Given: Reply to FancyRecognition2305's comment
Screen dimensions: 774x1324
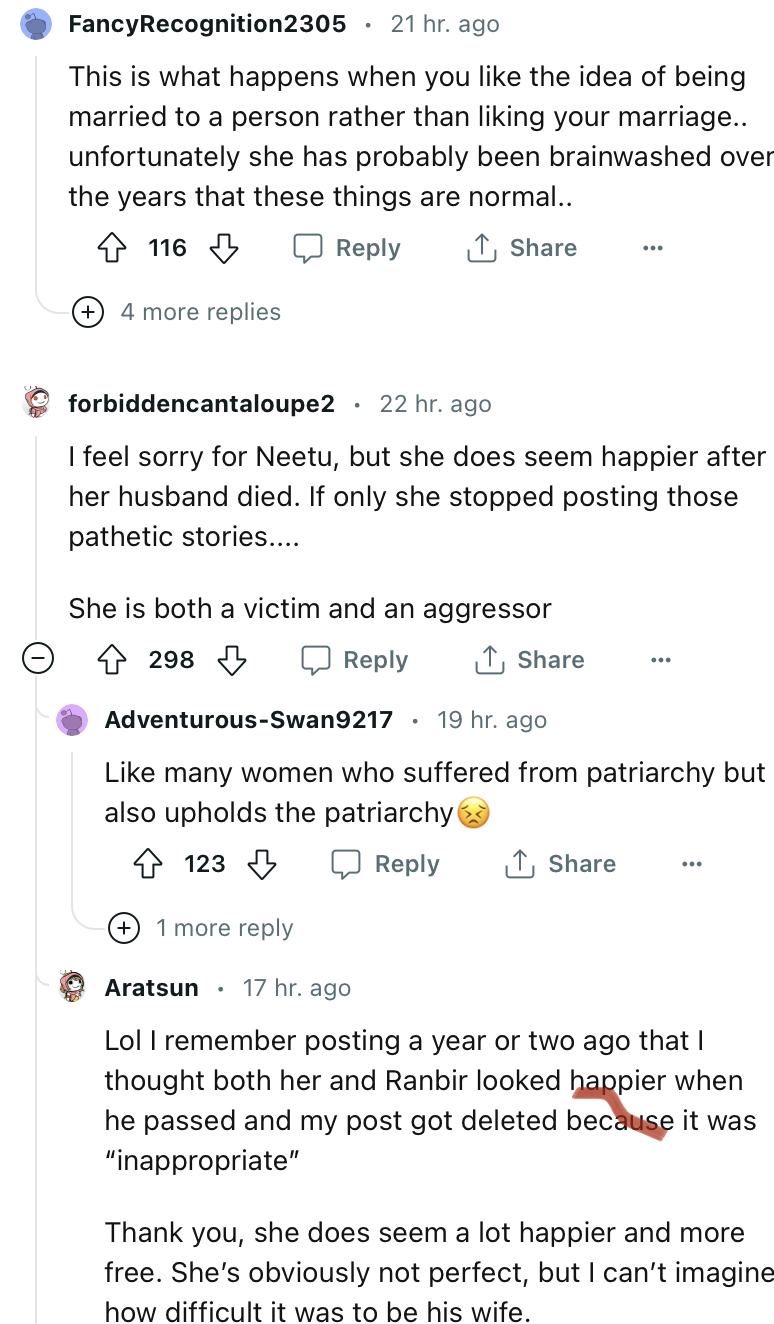Looking at the screenshot, I should click(x=346, y=248).
